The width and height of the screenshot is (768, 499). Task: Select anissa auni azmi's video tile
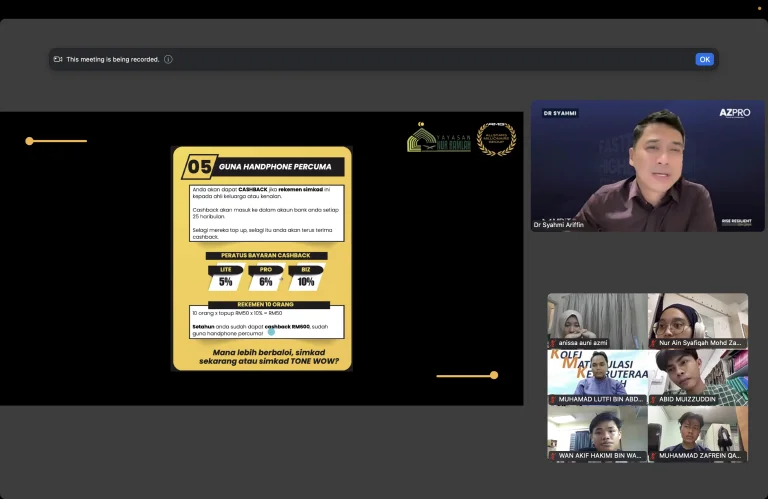pos(597,317)
